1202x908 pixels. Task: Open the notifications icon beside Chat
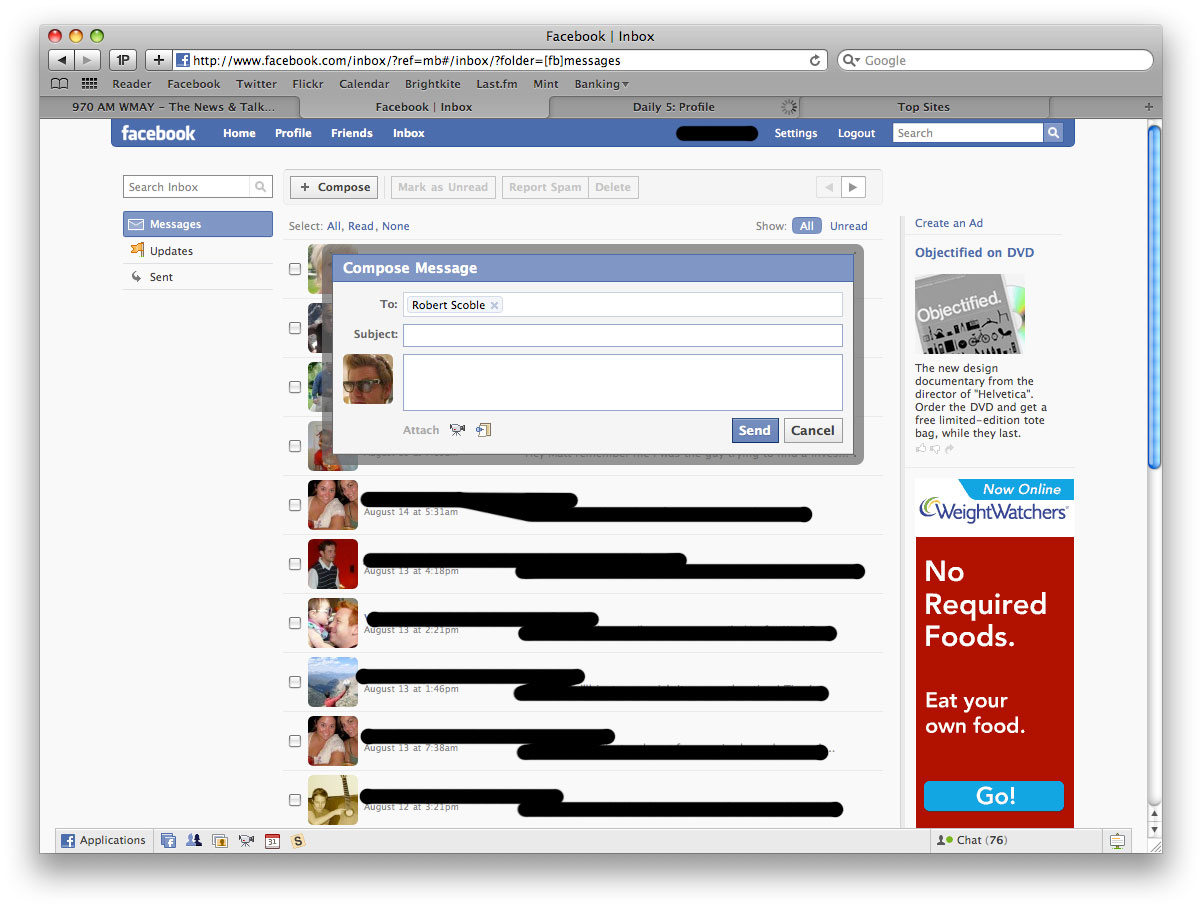(1118, 841)
